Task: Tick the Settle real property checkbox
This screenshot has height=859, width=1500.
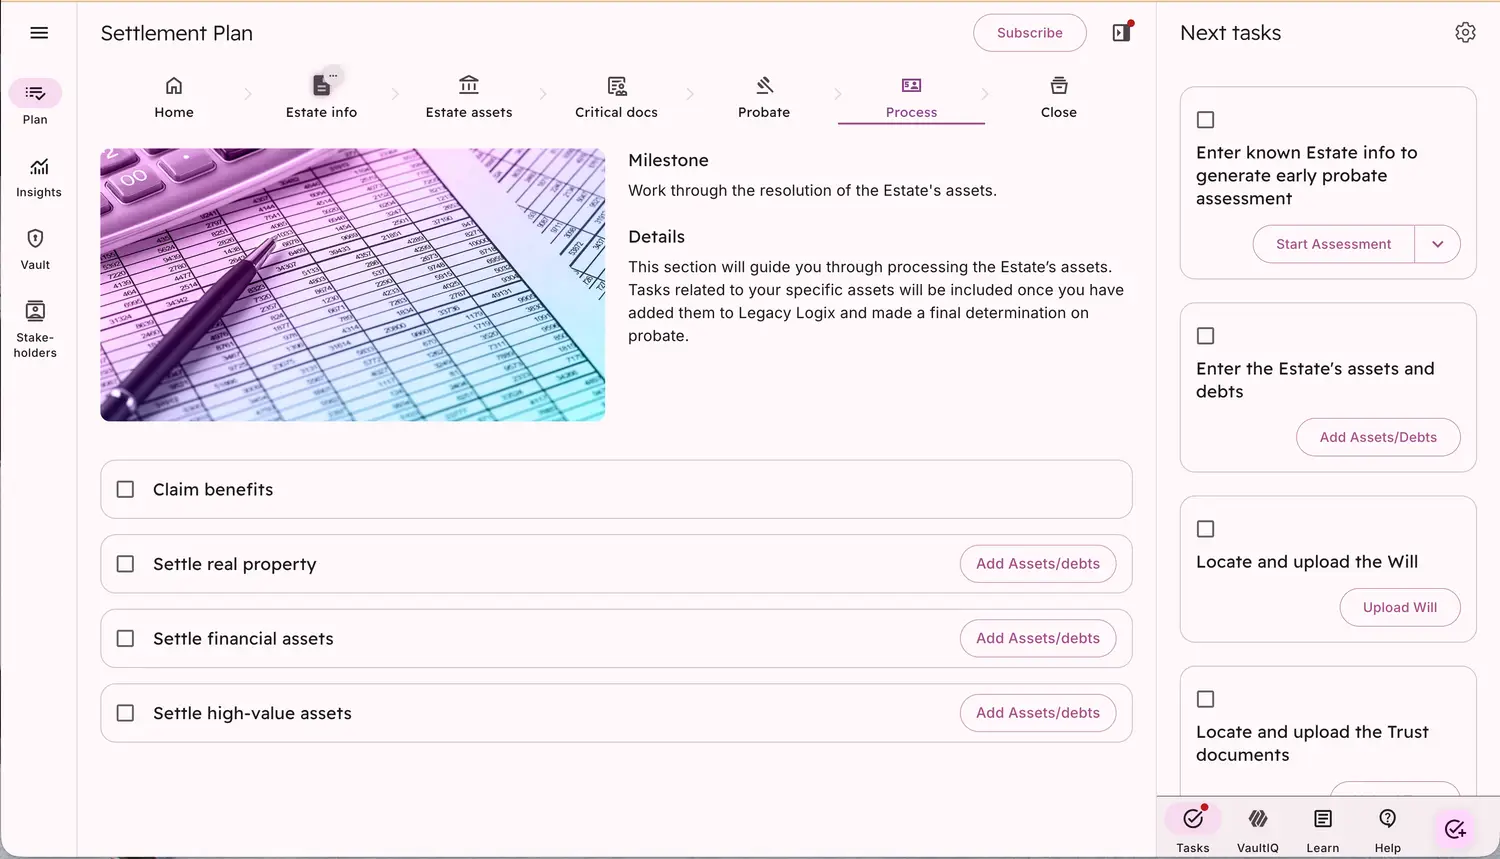Action: point(126,564)
